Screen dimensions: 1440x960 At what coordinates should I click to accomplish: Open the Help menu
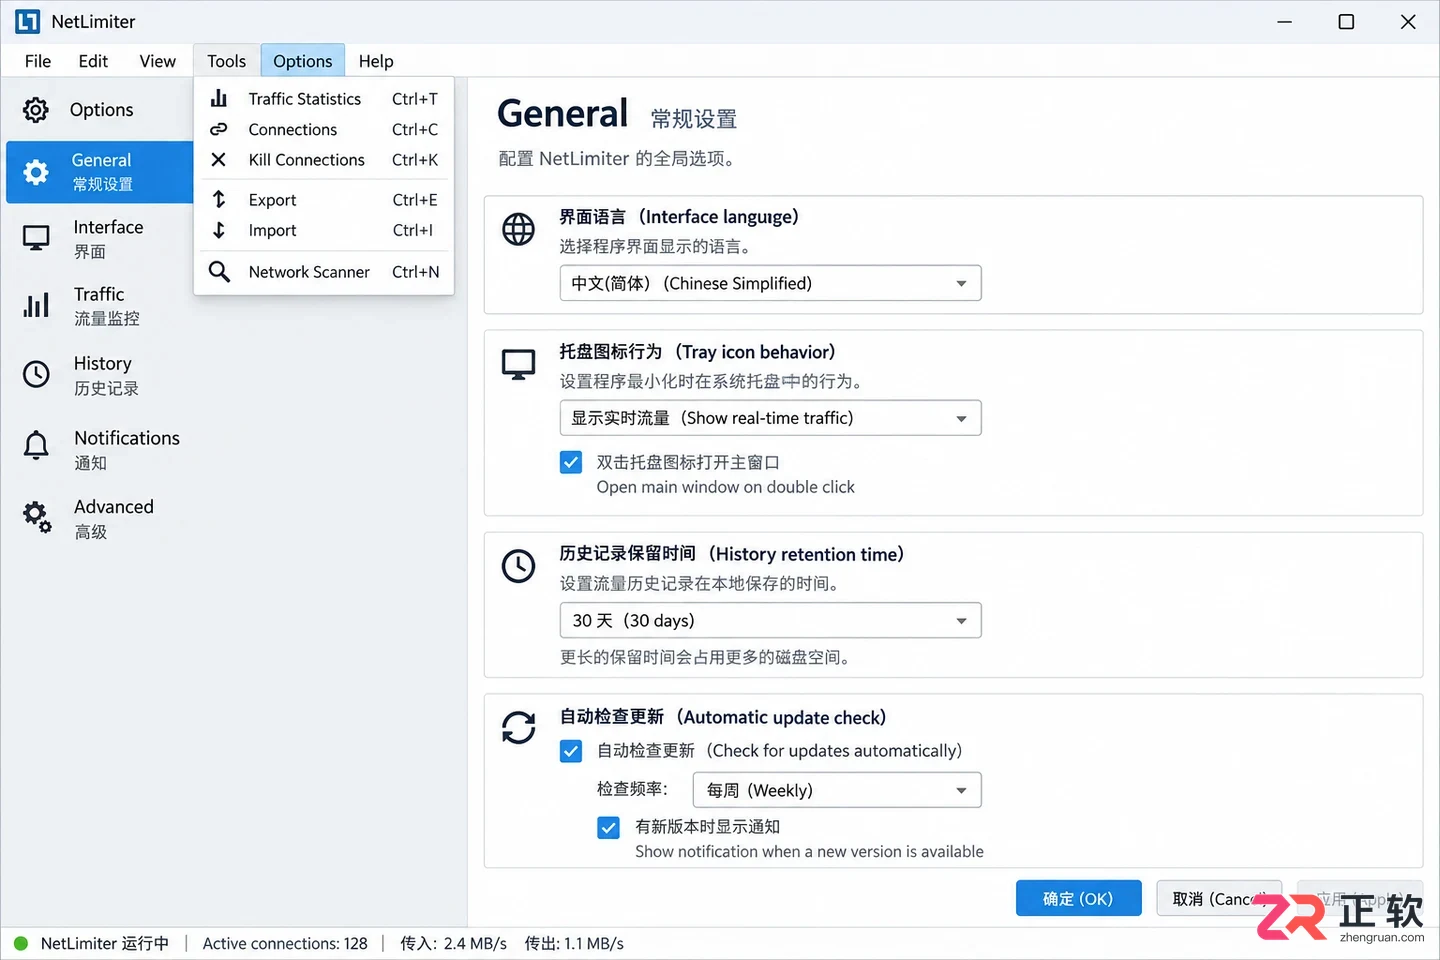pos(376,61)
